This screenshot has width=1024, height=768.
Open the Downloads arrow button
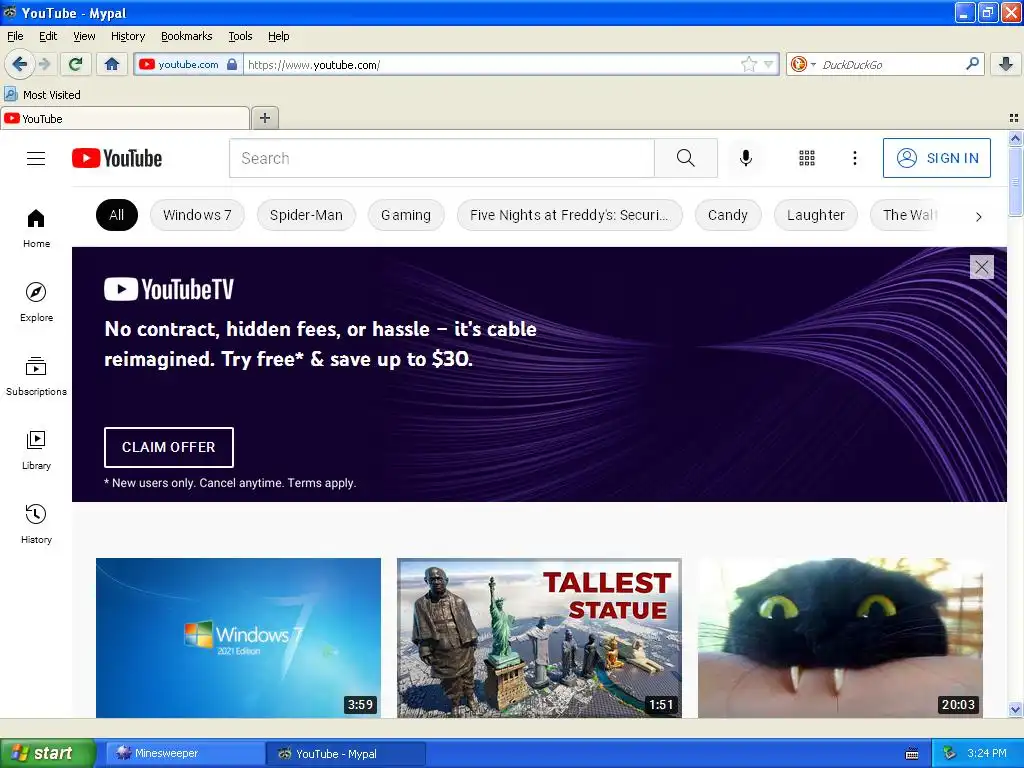tap(1006, 64)
